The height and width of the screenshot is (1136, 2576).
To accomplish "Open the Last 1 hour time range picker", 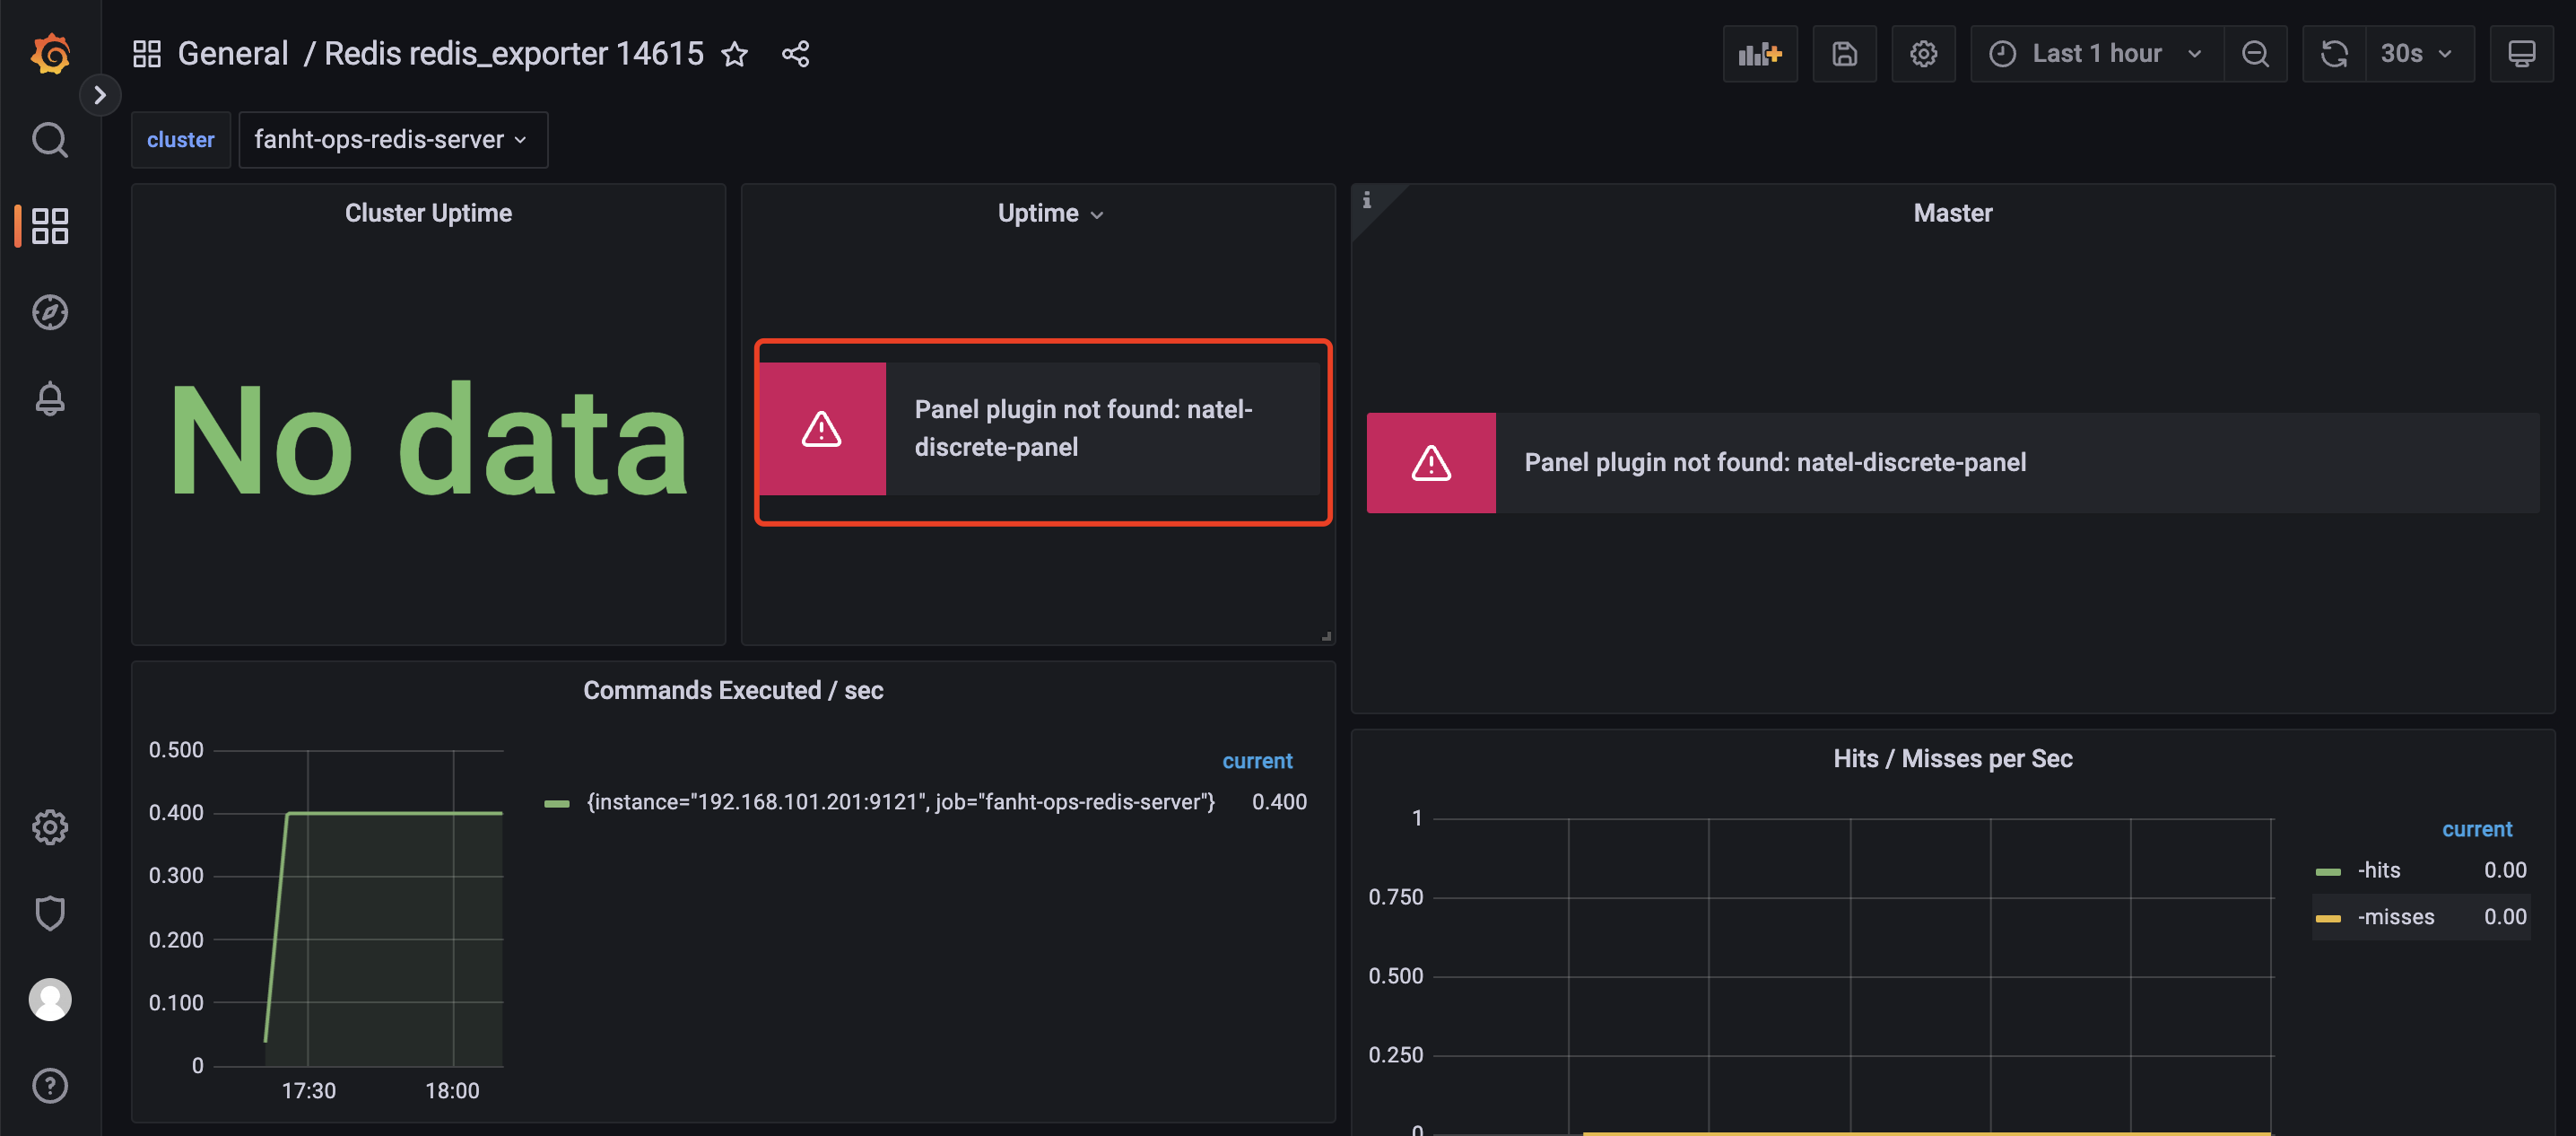I will (2097, 54).
